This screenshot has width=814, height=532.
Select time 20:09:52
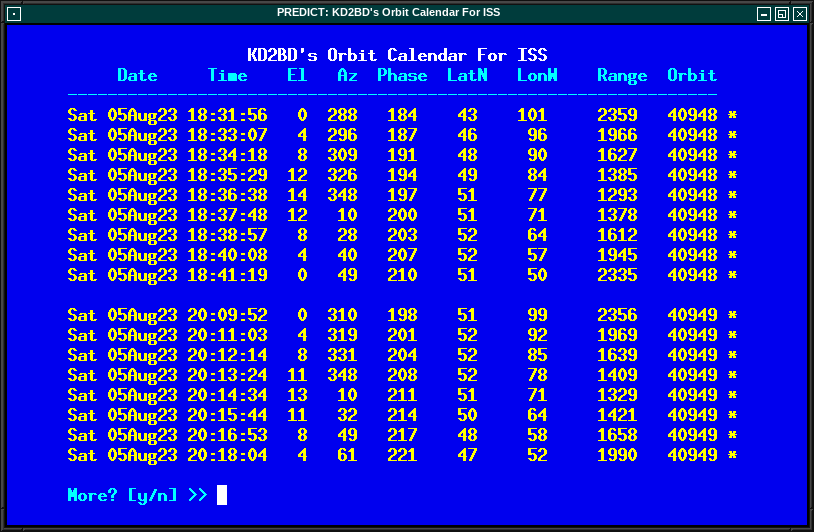[x=227, y=315]
